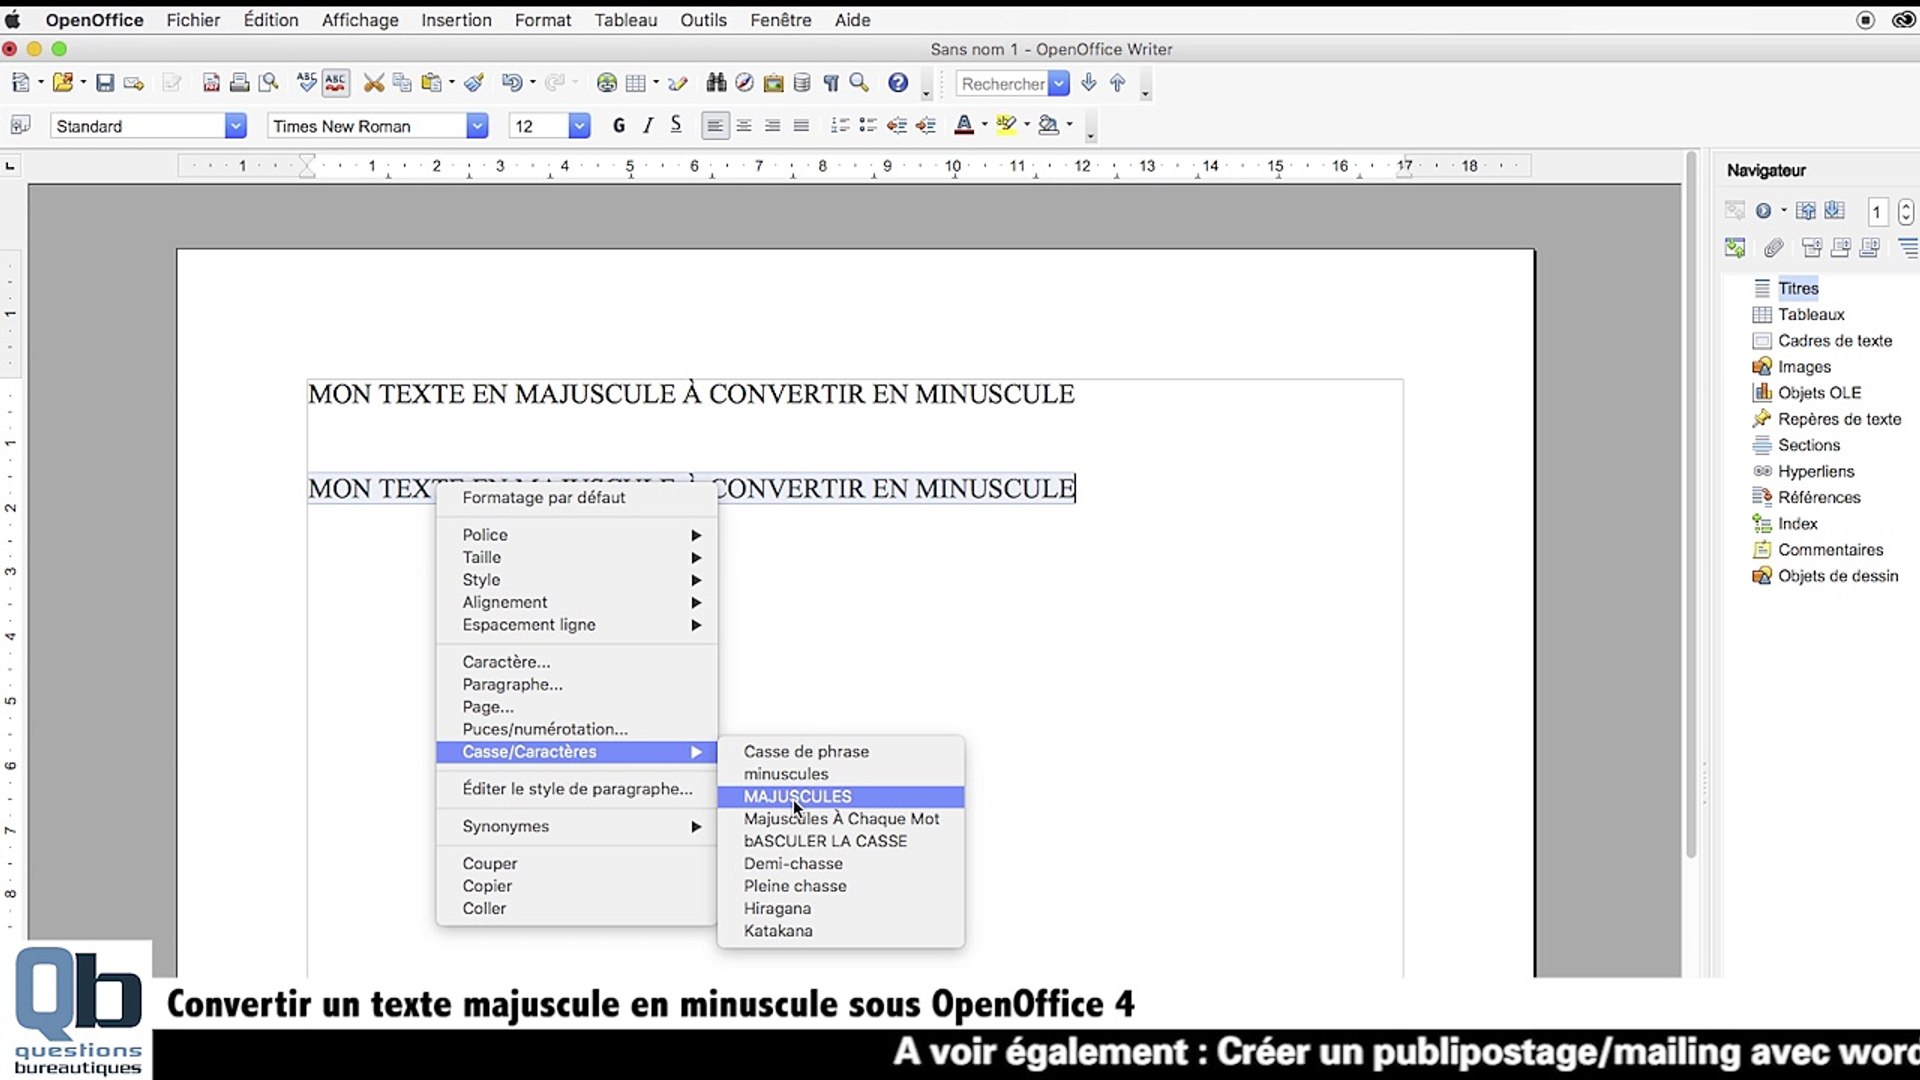Click inside the Rechercher search field
Viewport: 1920px width, 1080px height.
click(1000, 84)
